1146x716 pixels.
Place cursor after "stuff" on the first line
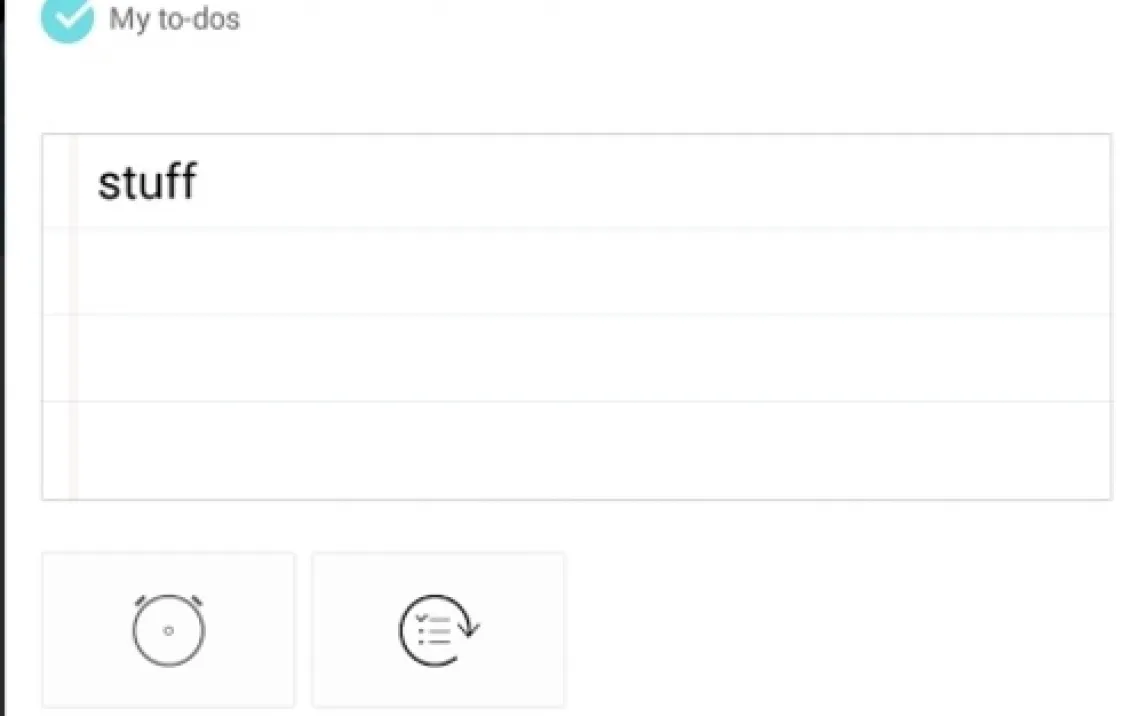coord(202,183)
